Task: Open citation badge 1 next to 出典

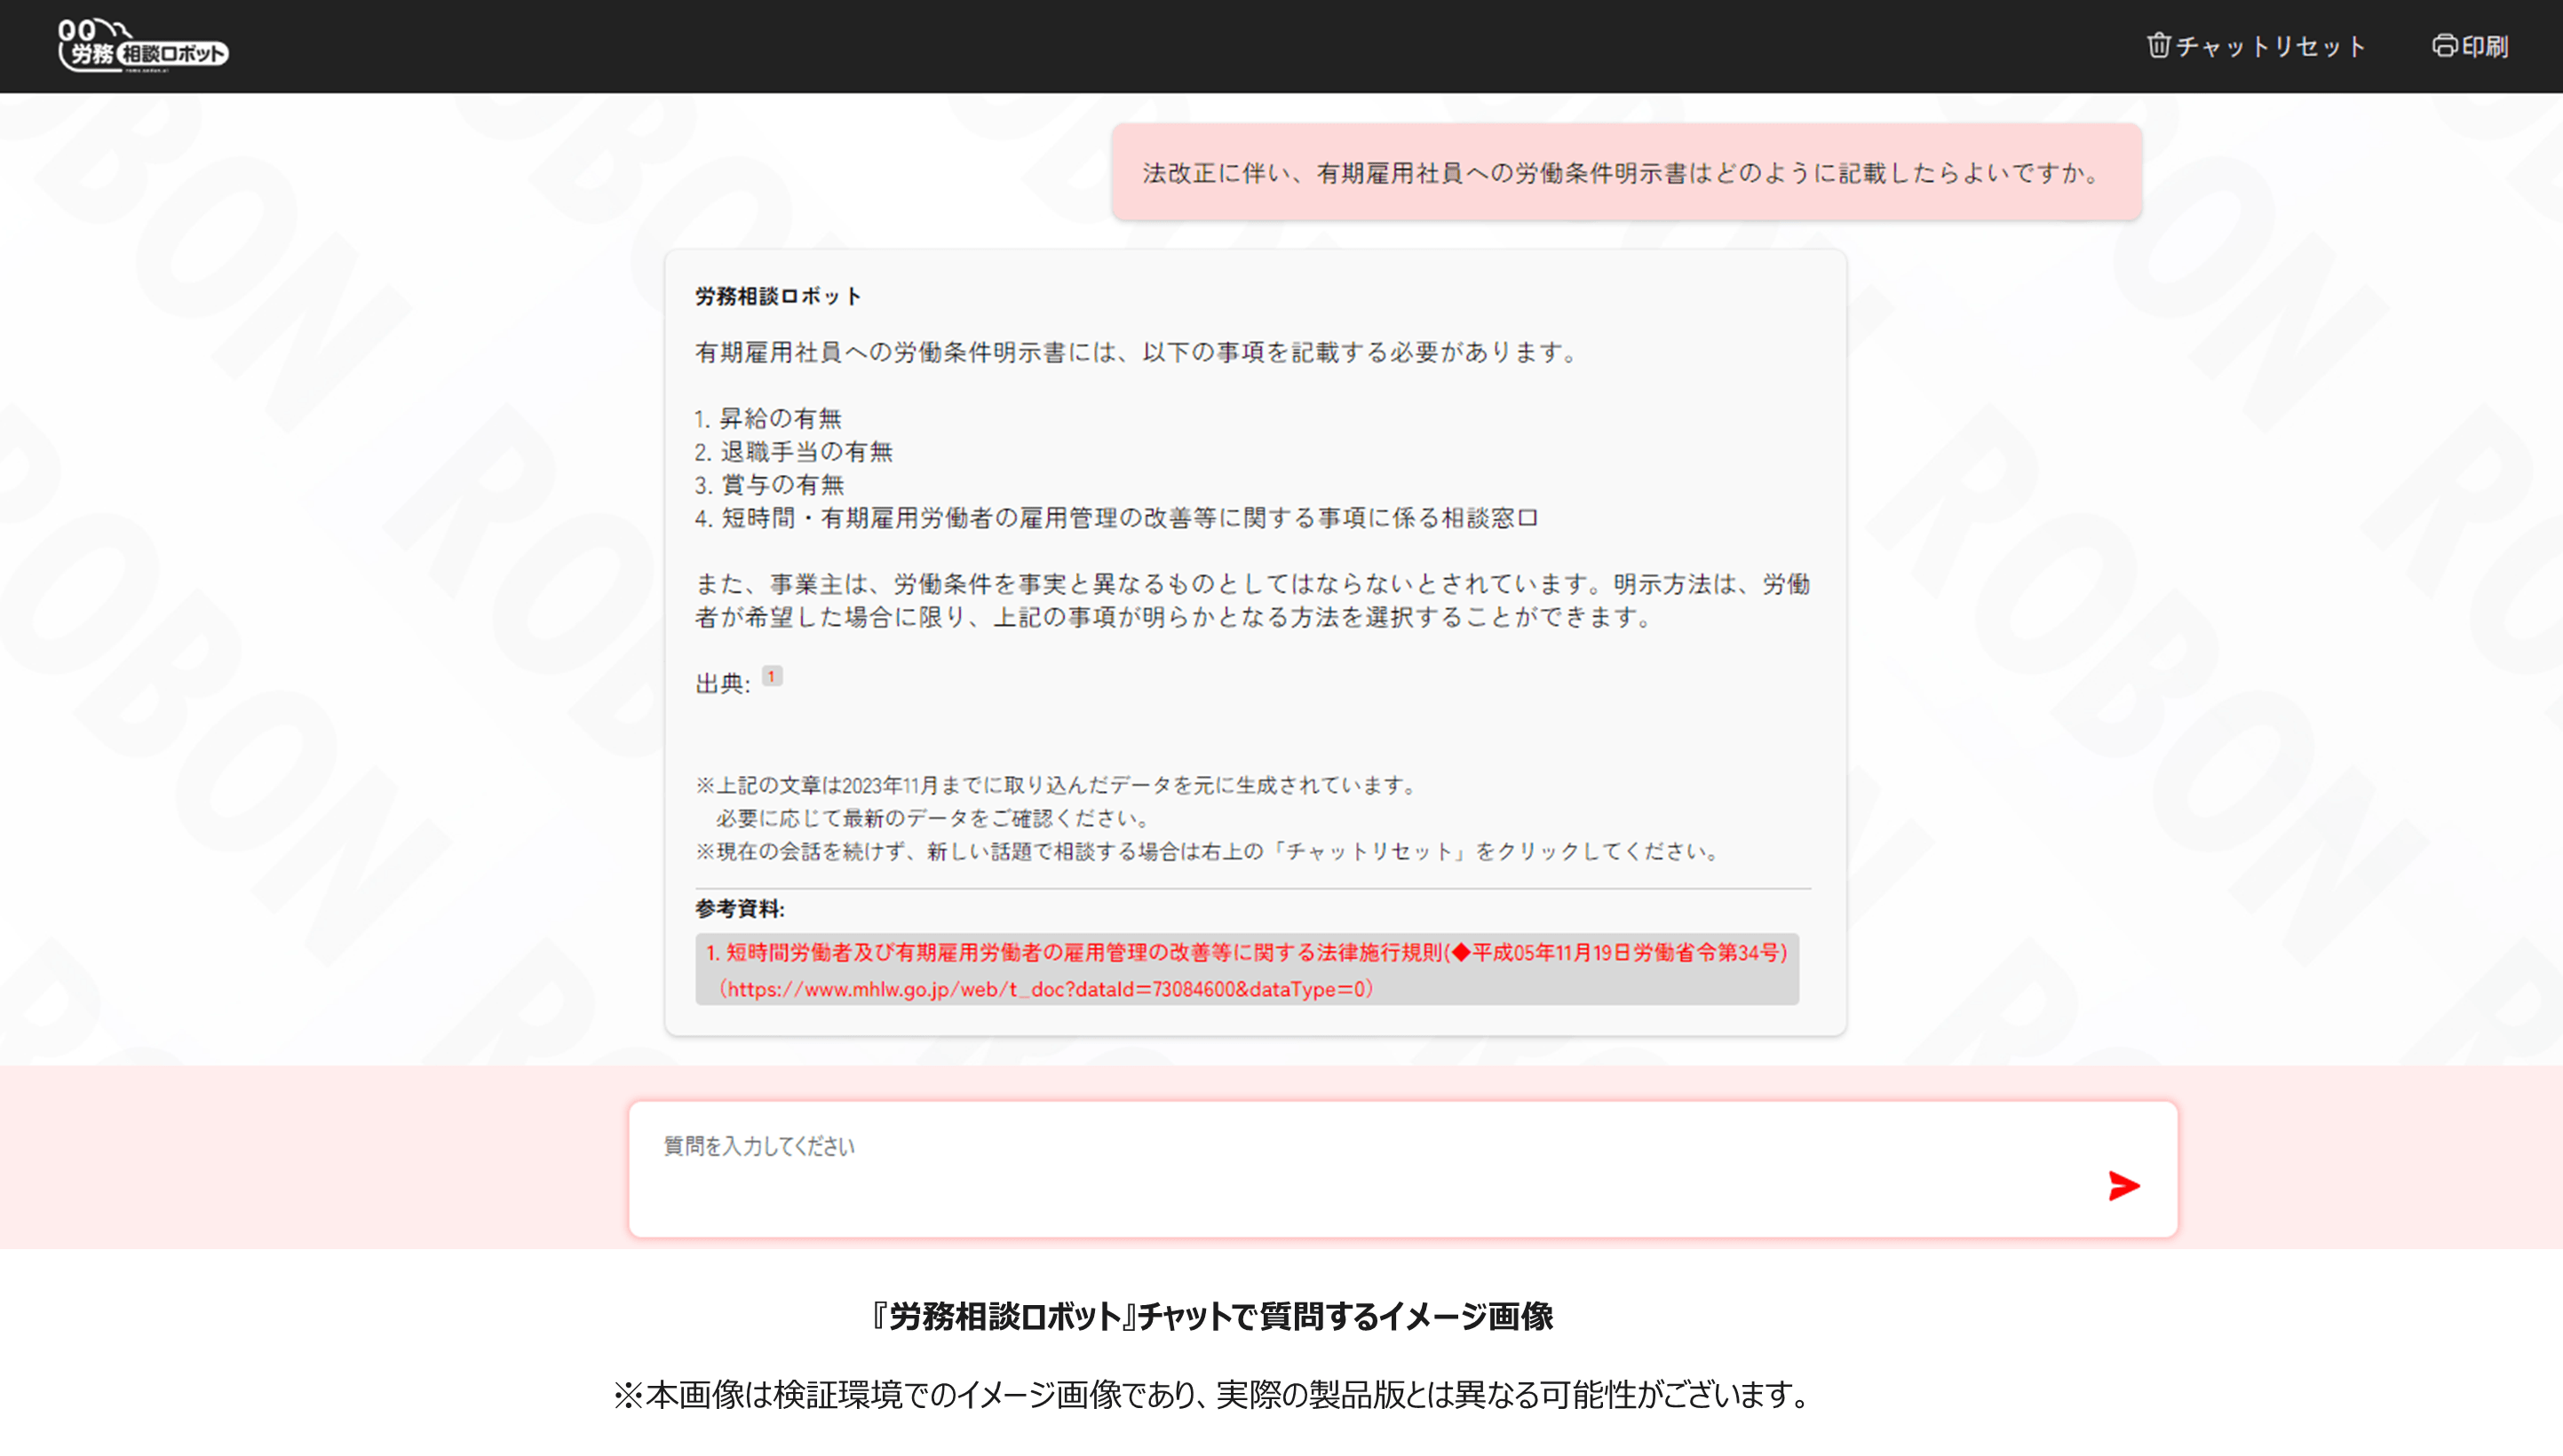Action: coord(772,677)
